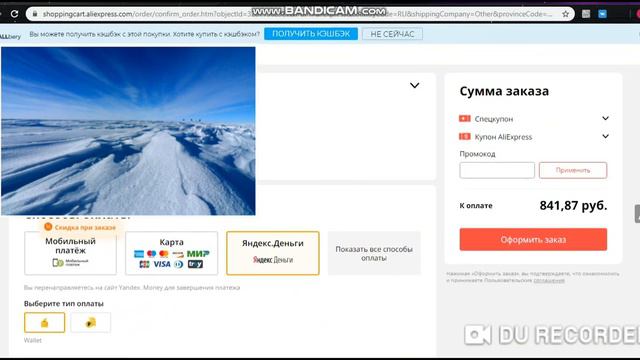This screenshot has width=640, height=360.
Task: Open the blue browser extension icon
Action: pyautogui.click(x=602, y=14)
